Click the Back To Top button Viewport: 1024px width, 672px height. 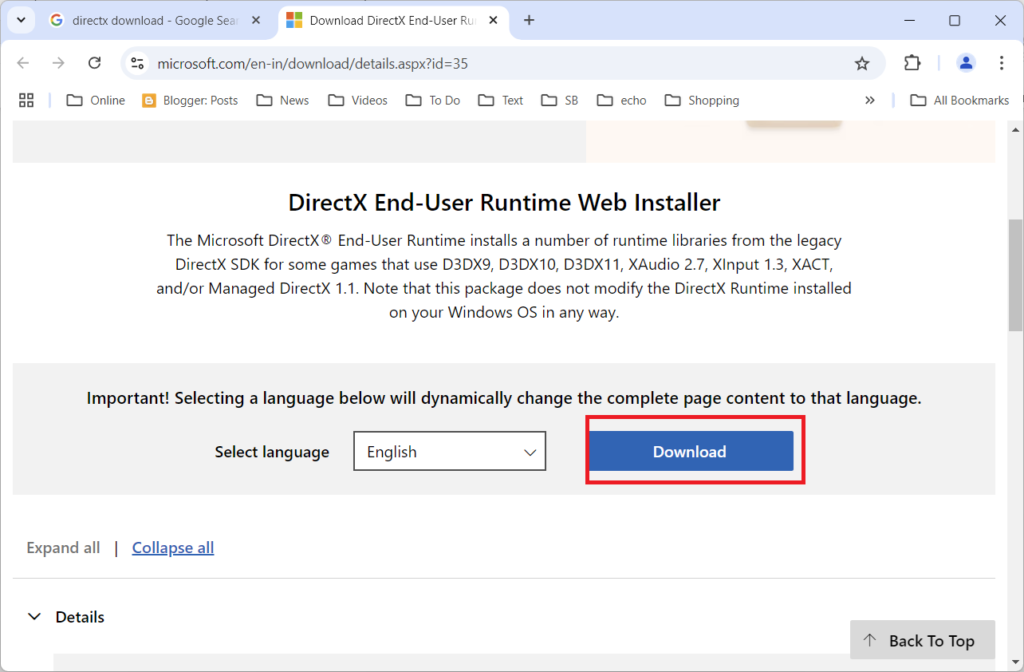[923, 640]
